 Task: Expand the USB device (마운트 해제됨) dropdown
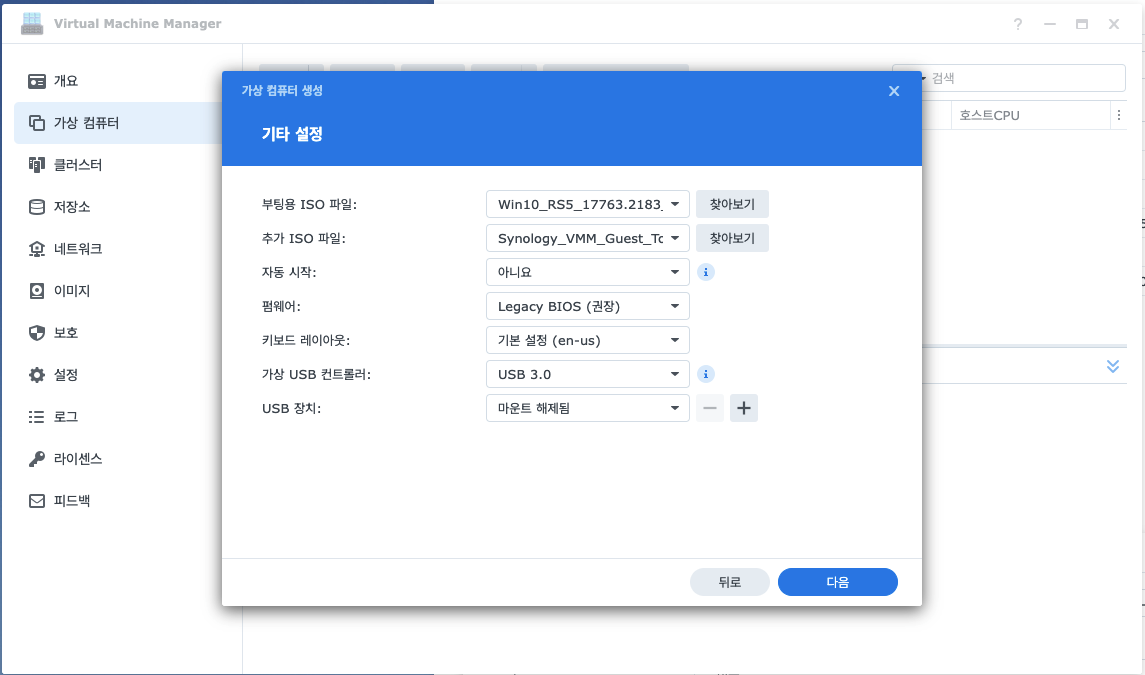[588, 408]
